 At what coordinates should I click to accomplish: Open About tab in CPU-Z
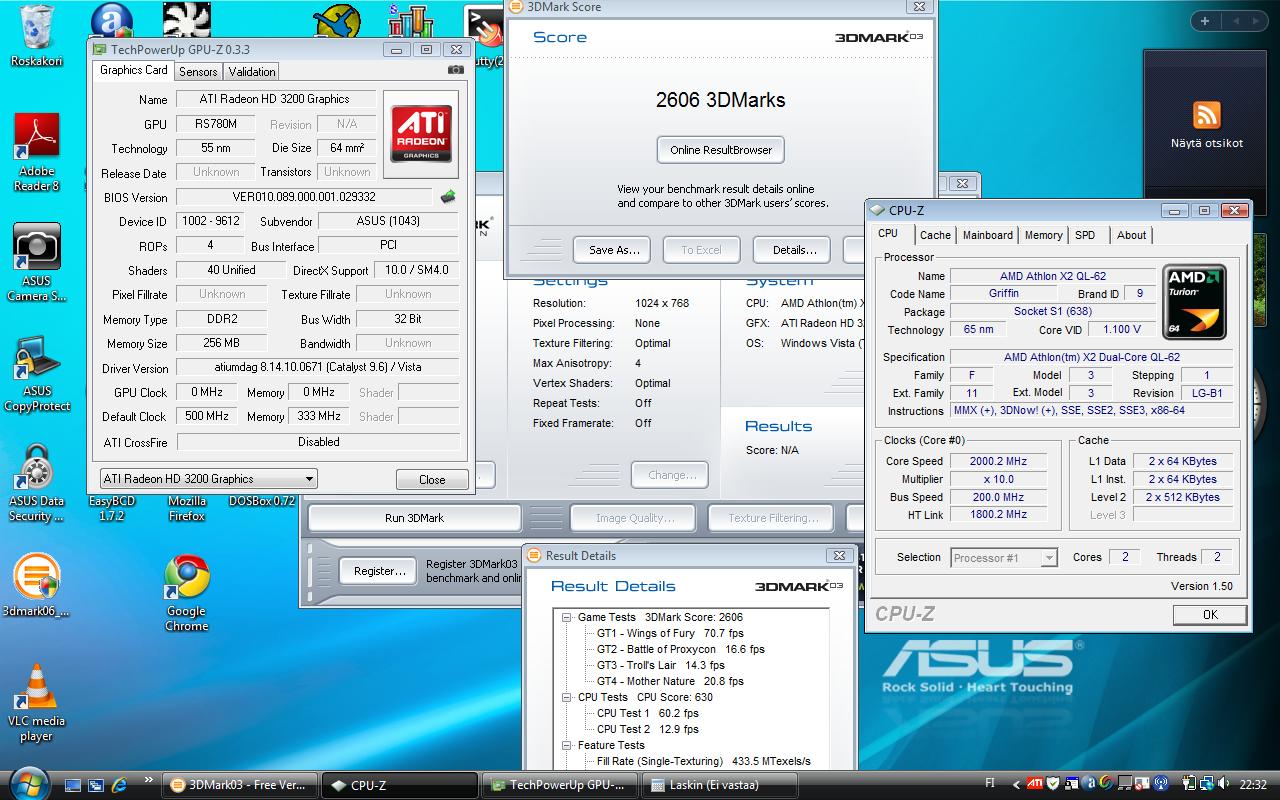pyautogui.click(x=1131, y=235)
